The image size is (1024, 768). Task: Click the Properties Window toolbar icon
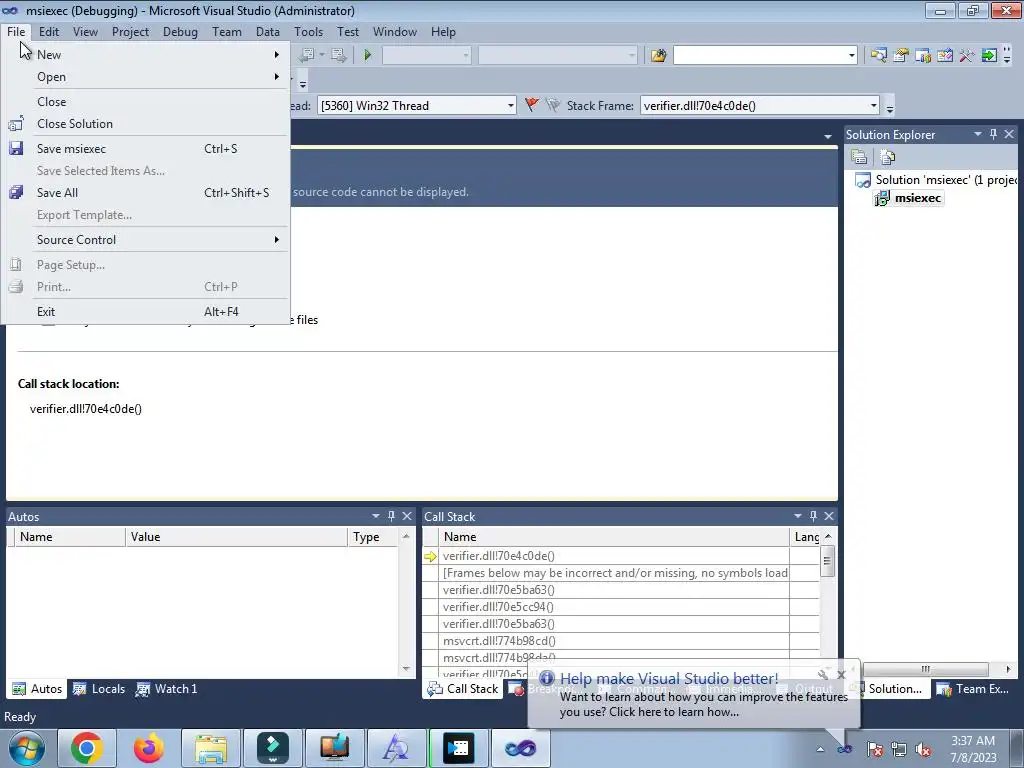click(901, 56)
